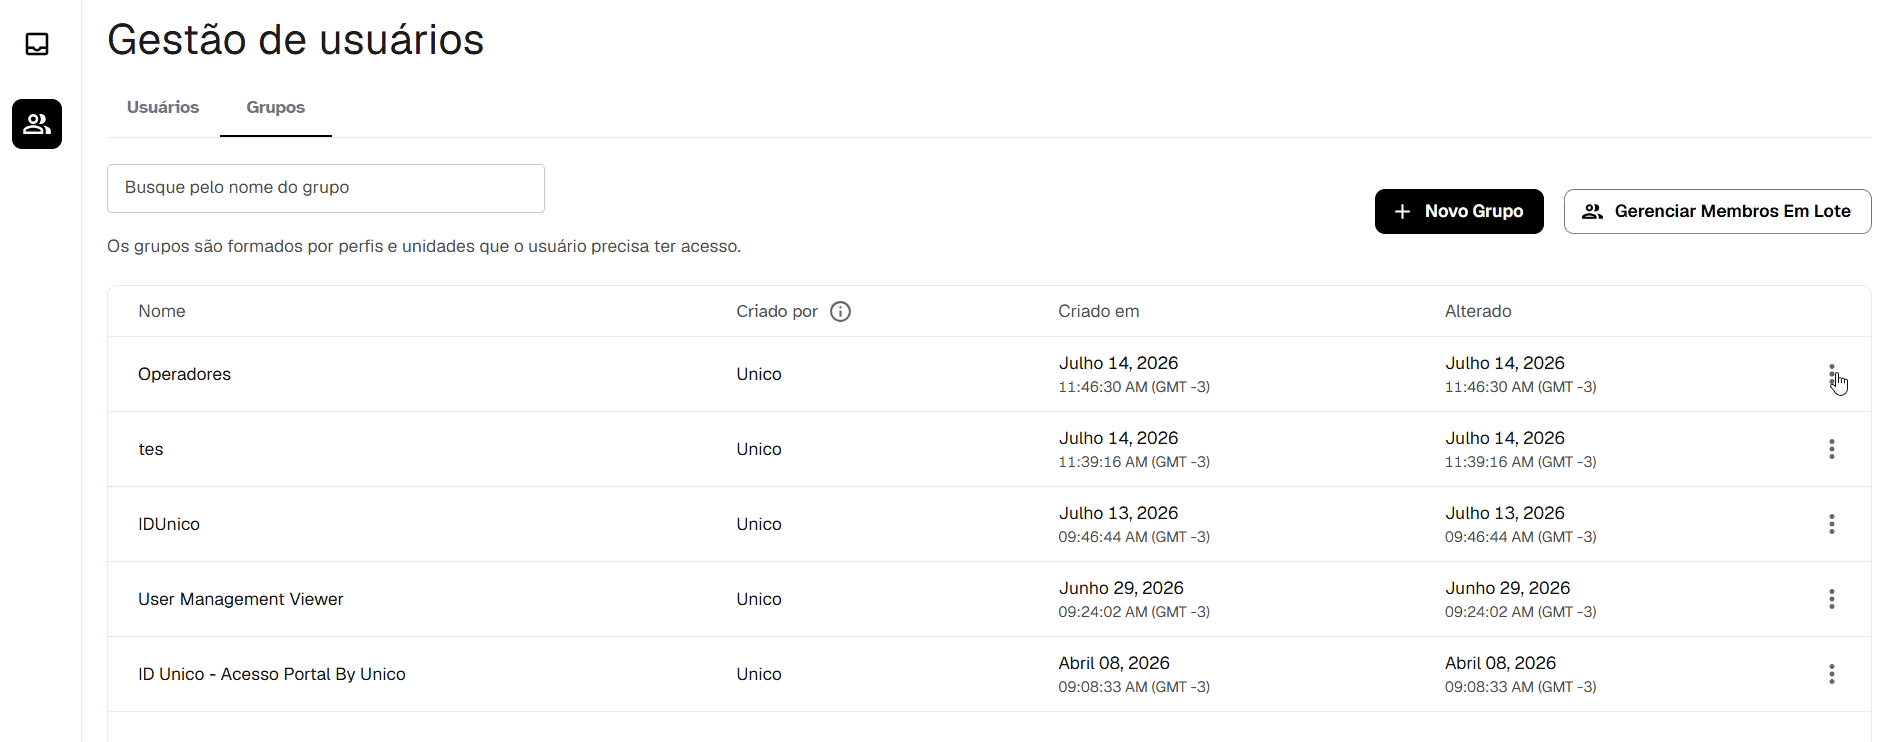This screenshot has height=742, width=1894.
Task: Open options for User Management Viewer row
Action: coord(1831,599)
